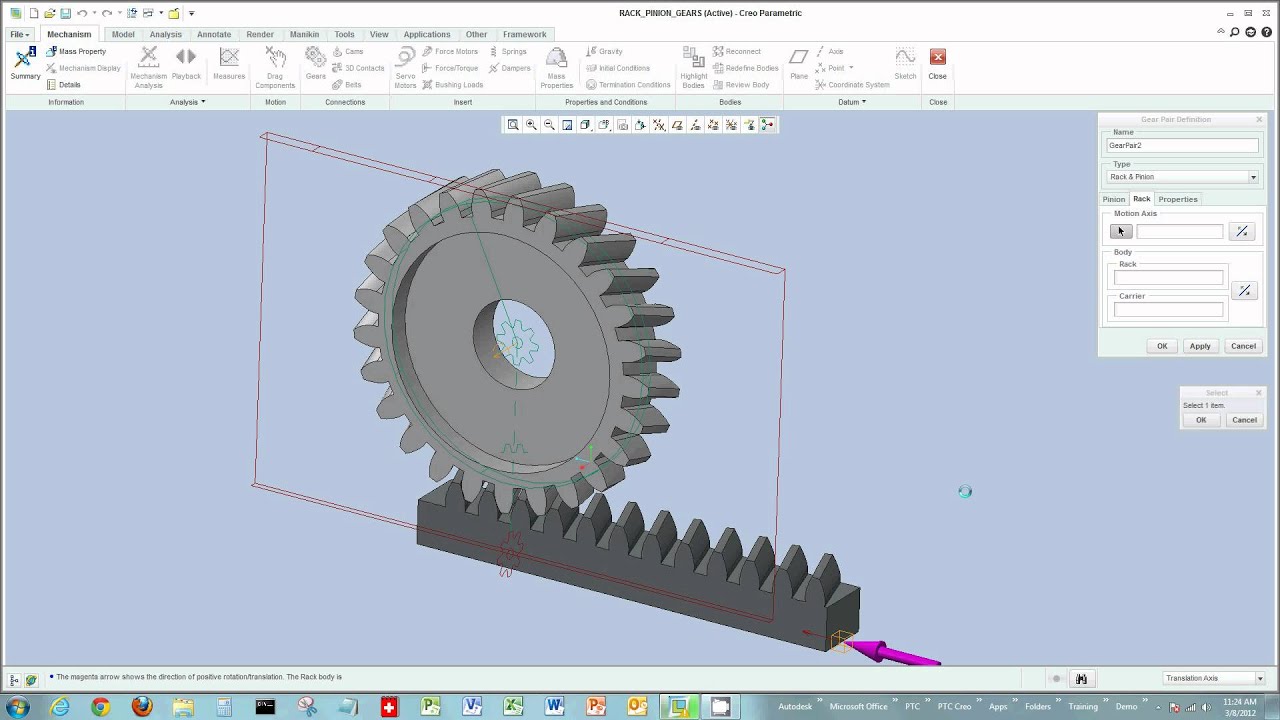This screenshot has height=720, width=1280.
Task: Open Initial Conditions
Action: coord(617,68)
